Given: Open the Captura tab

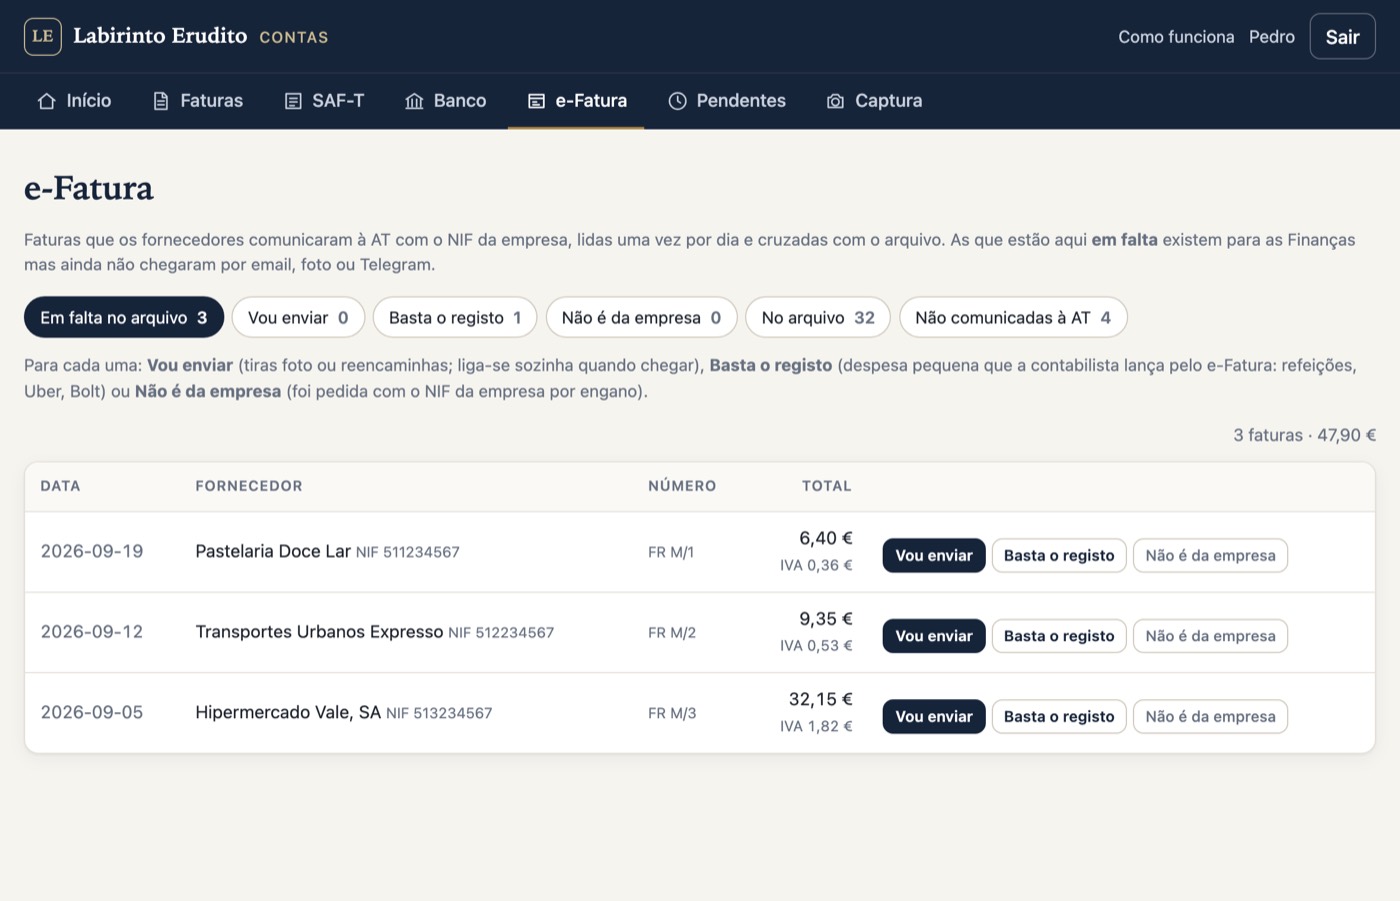Looking at the screenshot, I should tap(875, 101).
